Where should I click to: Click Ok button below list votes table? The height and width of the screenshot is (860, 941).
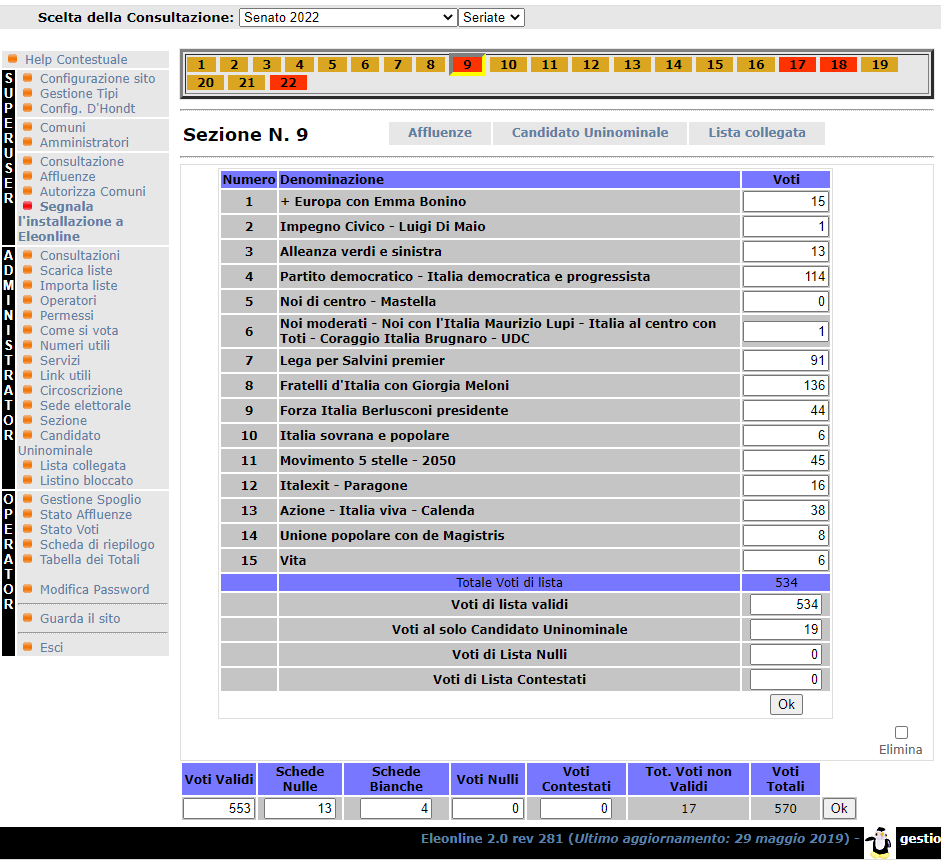coord(786,704)
